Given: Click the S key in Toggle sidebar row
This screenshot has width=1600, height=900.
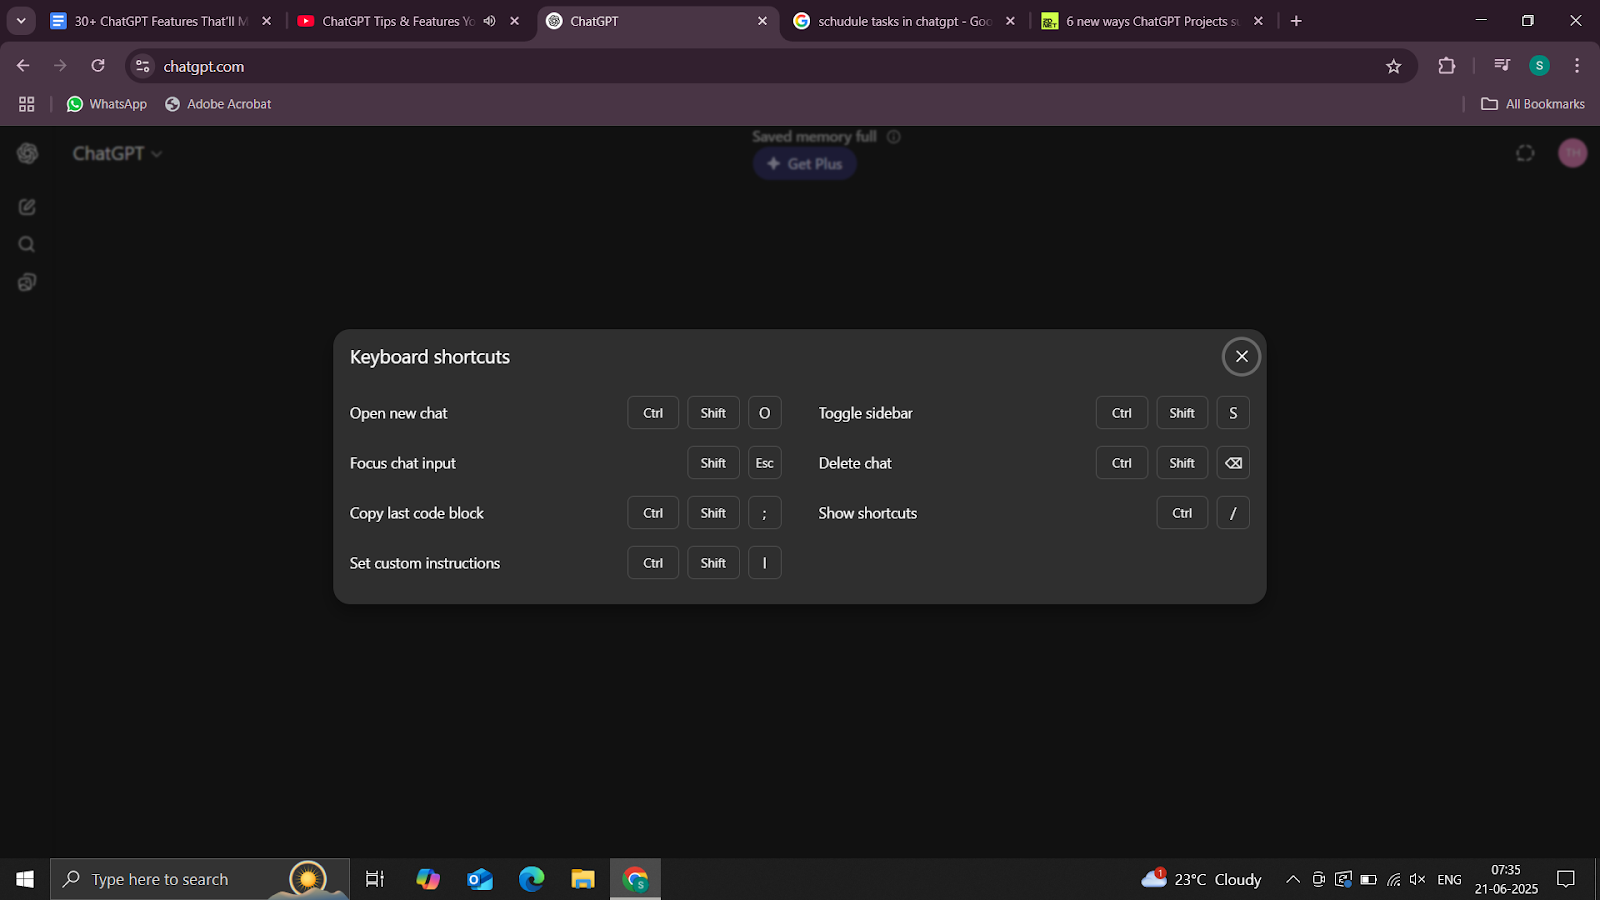Looking at the screenshot, I should 1233,413.
